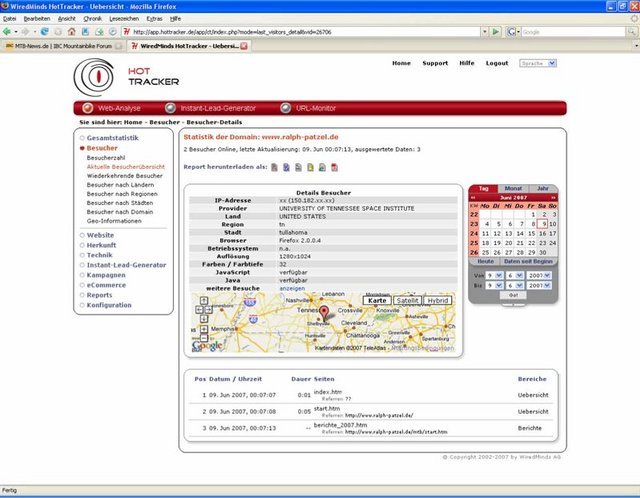Open the Bis day dropdown
The height and width of the screenshot is (498, 640).
tap(494, 285)
